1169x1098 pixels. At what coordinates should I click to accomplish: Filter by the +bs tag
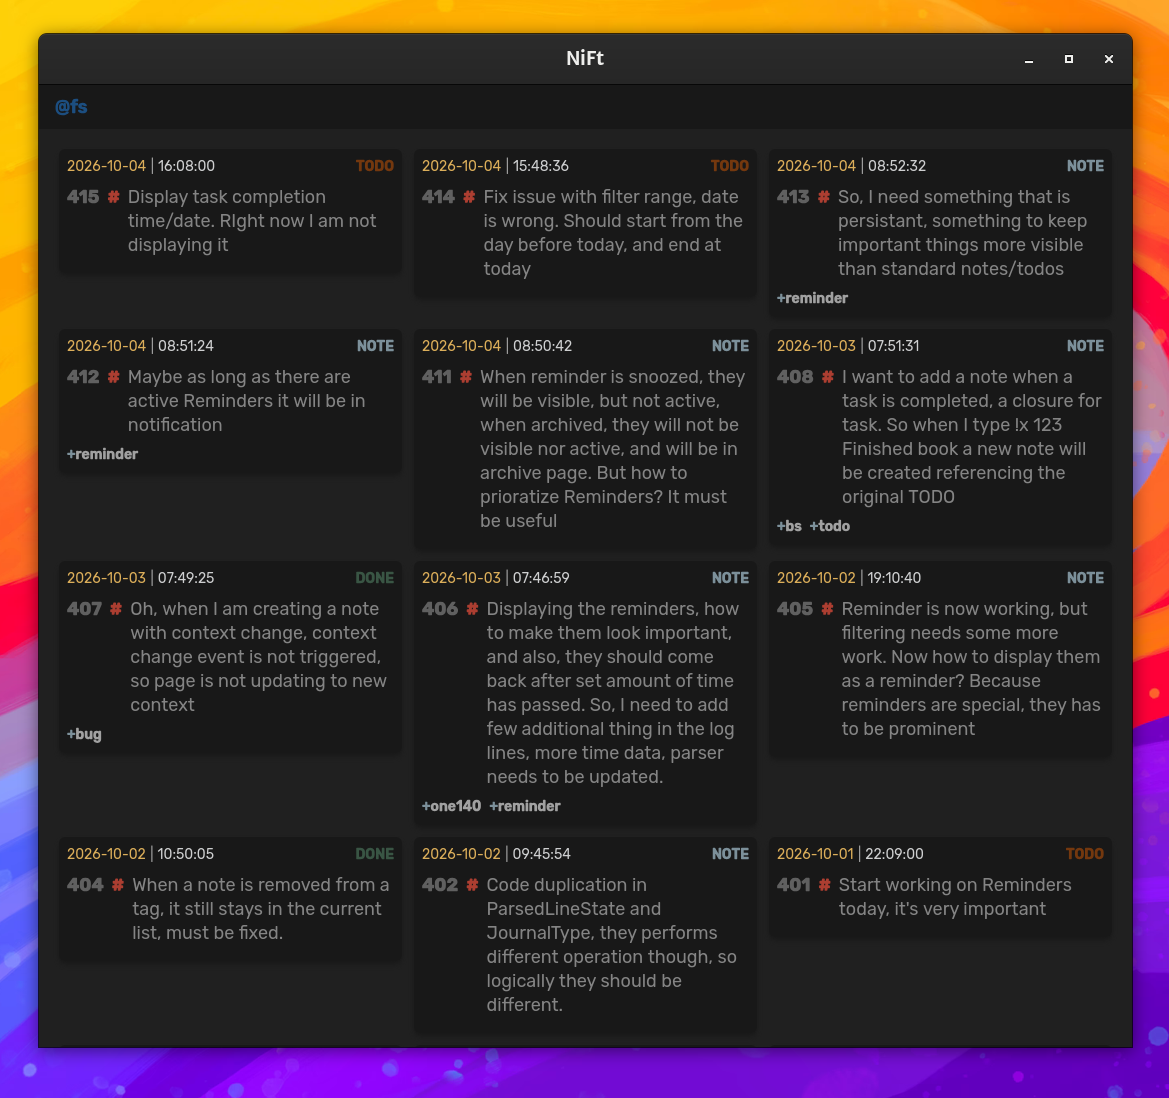(x=789, y=526)
